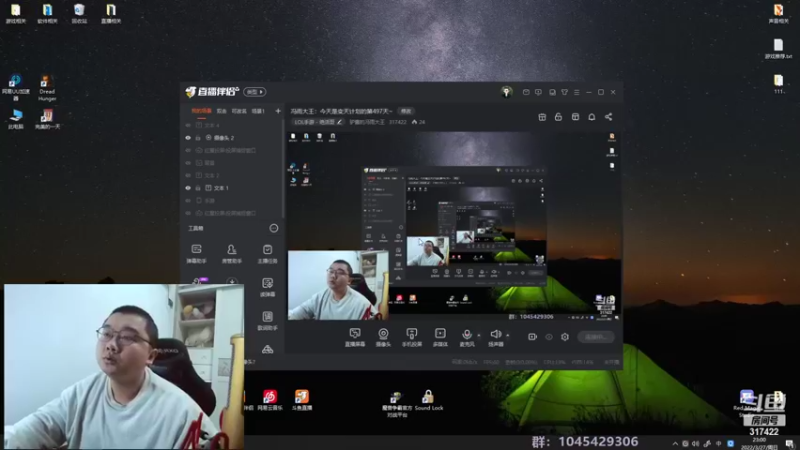Add a 多媒体 media source

coord(440,337)
